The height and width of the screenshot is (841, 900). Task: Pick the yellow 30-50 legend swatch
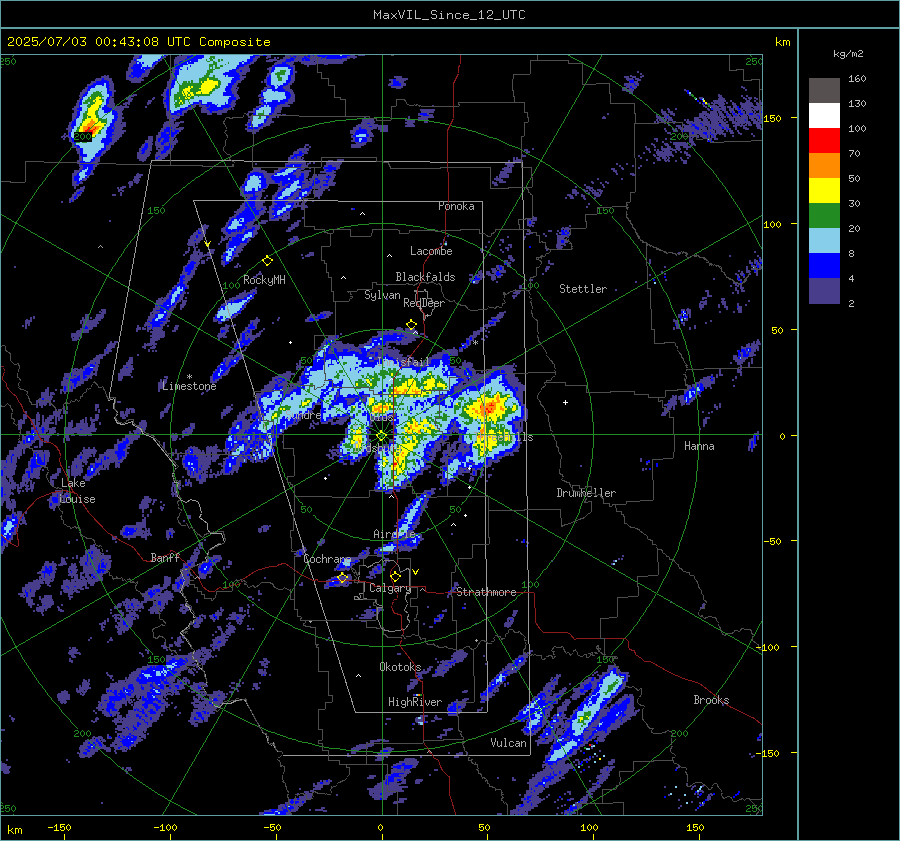coord(824,191)
